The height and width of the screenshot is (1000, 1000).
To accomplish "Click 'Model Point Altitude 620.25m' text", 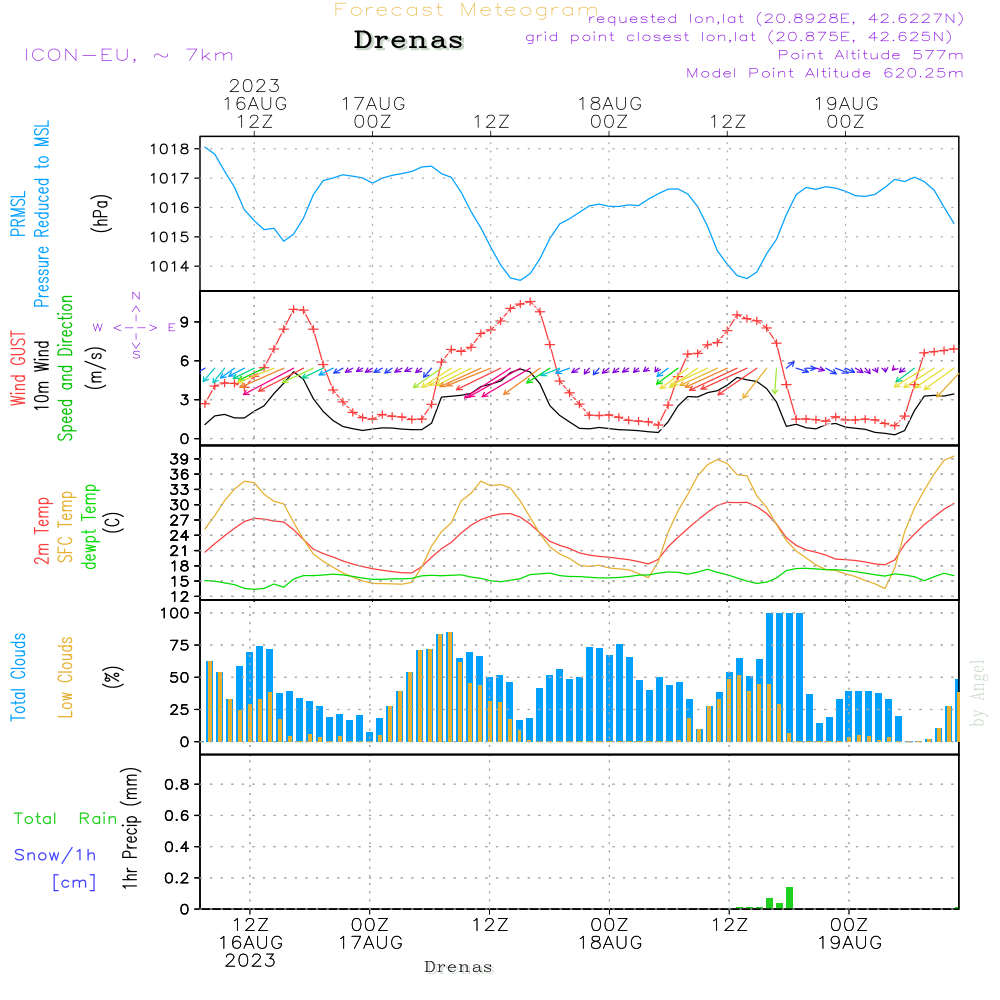I will click(825, 73).
